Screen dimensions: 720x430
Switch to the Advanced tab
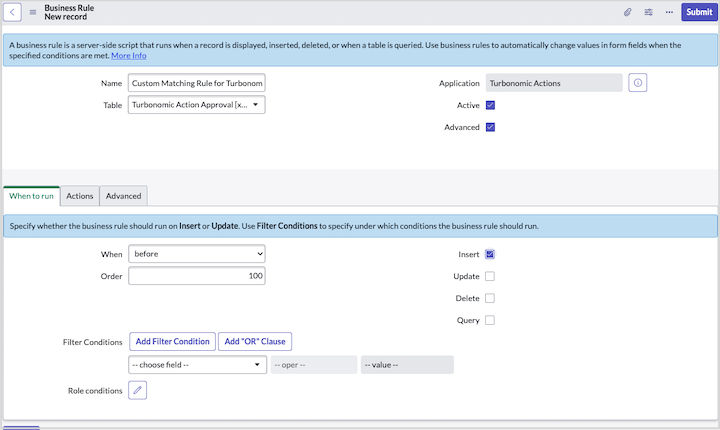point(124,196)
